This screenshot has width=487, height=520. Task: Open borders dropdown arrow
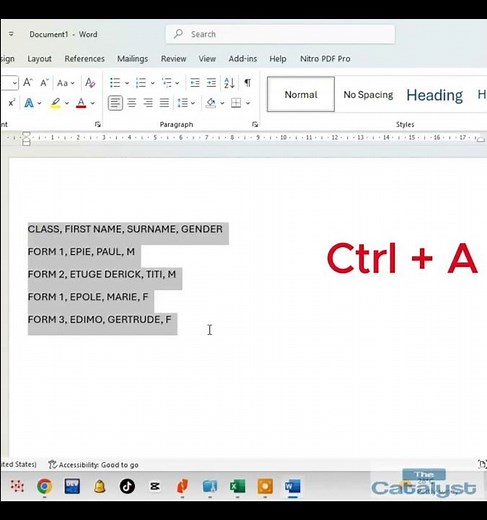pyautogui.click(x=248, y=103)
